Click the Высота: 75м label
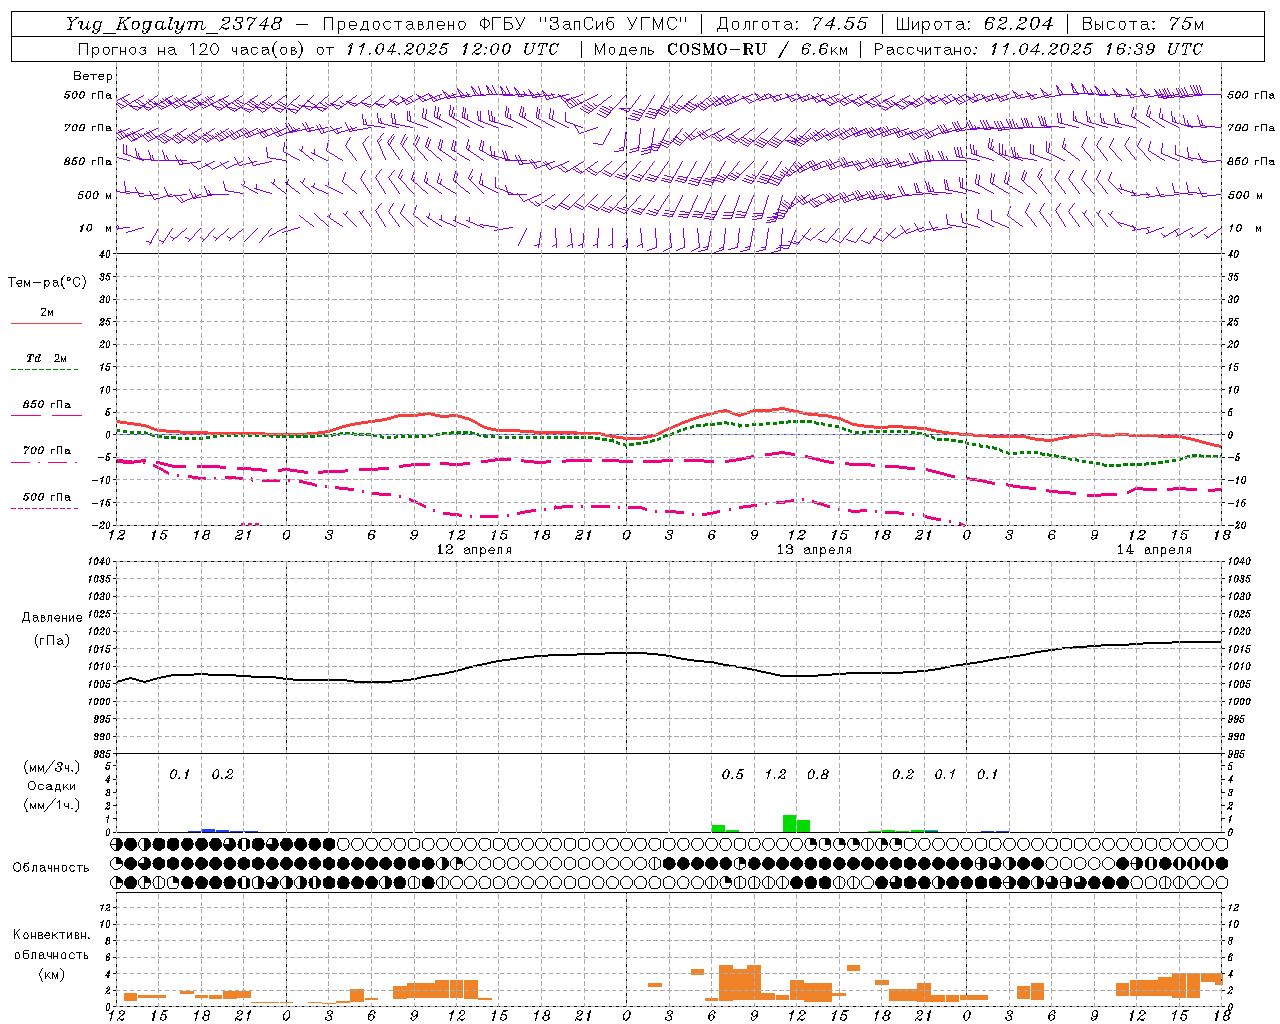 [x=1142, y=24]
